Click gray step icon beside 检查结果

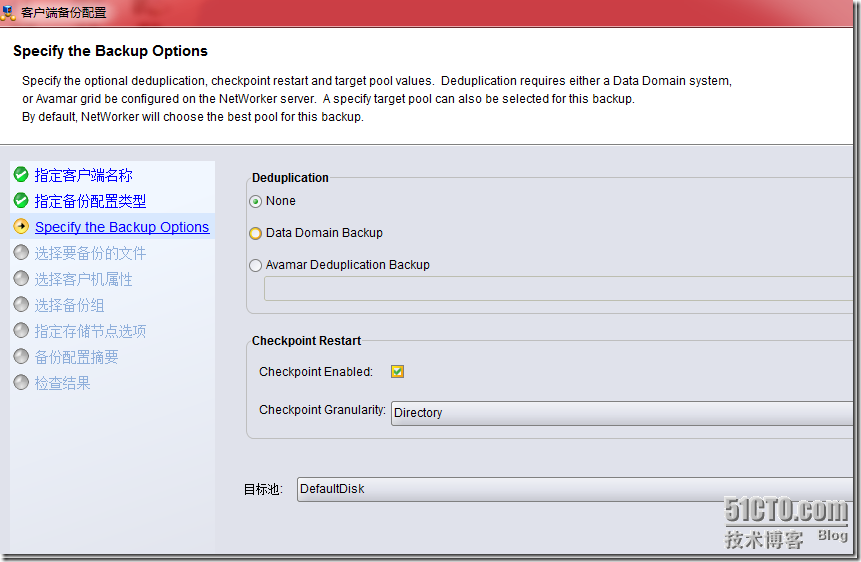pos(21,382)
